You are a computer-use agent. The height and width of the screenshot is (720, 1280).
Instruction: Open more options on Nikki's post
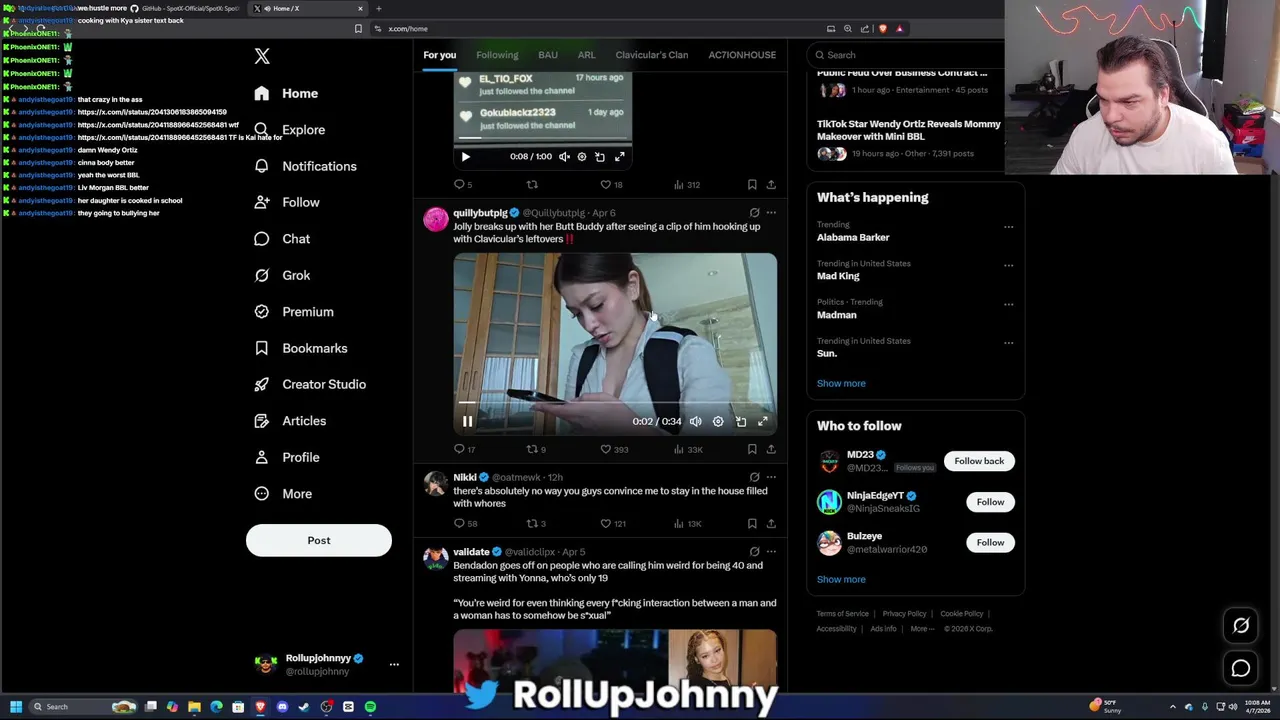pos(771,477)
